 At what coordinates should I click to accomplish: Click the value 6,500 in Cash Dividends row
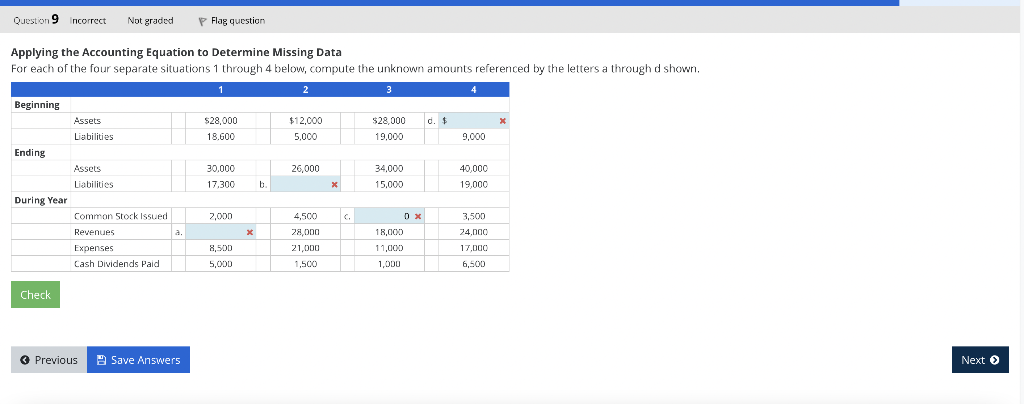(473, 264)
